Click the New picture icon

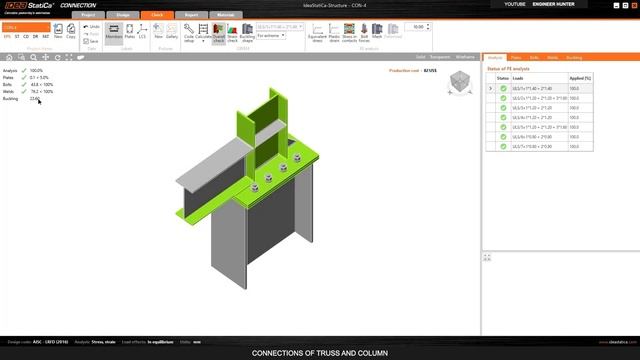[x=158, y=31]
